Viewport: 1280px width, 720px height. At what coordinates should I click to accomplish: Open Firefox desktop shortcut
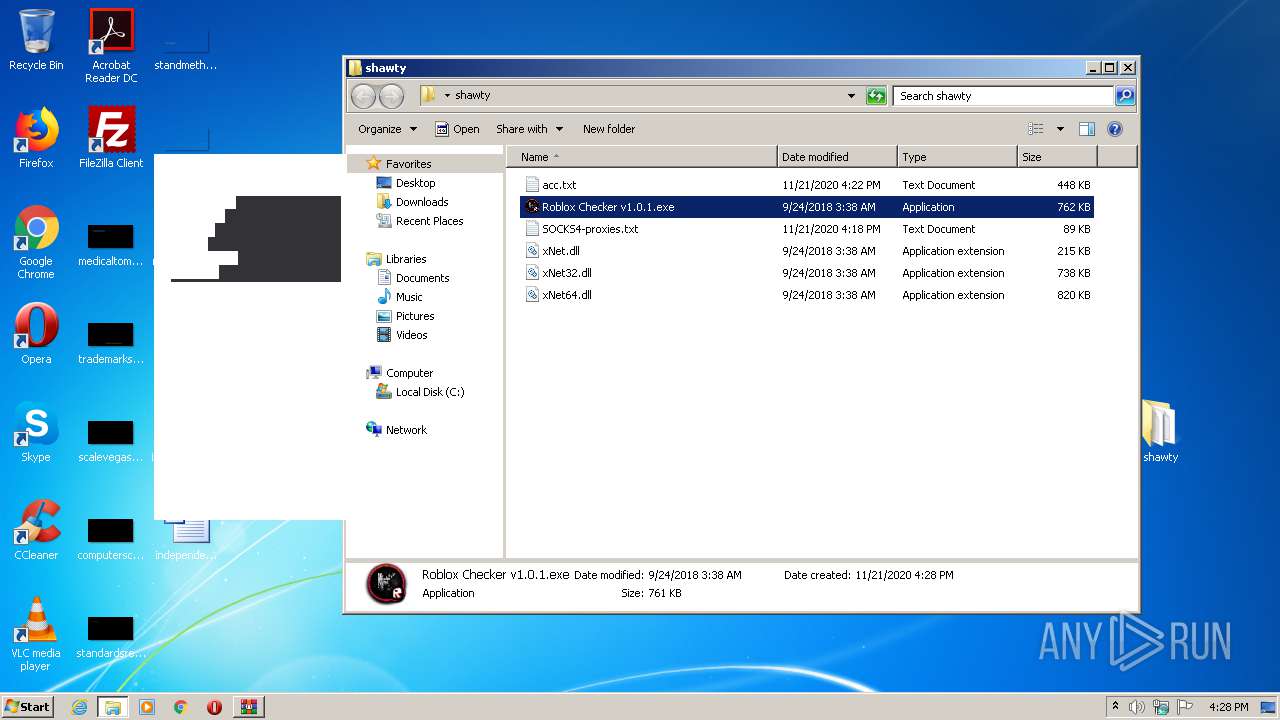[x=36, y=138]
